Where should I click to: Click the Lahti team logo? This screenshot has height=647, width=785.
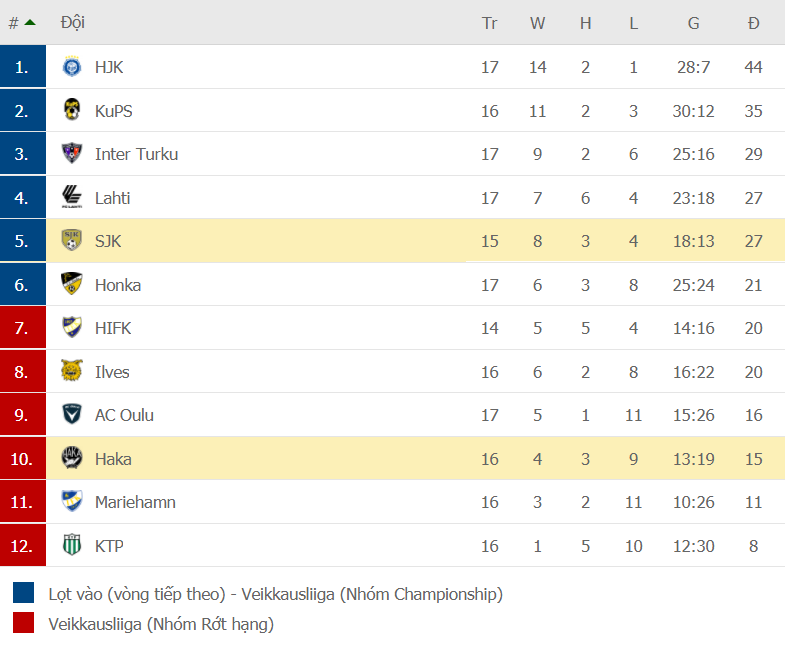coord(71,198)
